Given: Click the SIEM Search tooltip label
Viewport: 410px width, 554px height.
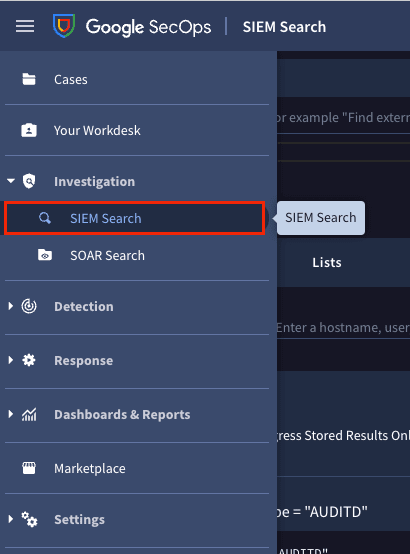Looking at the screenshot, I should tap(321, 218).
